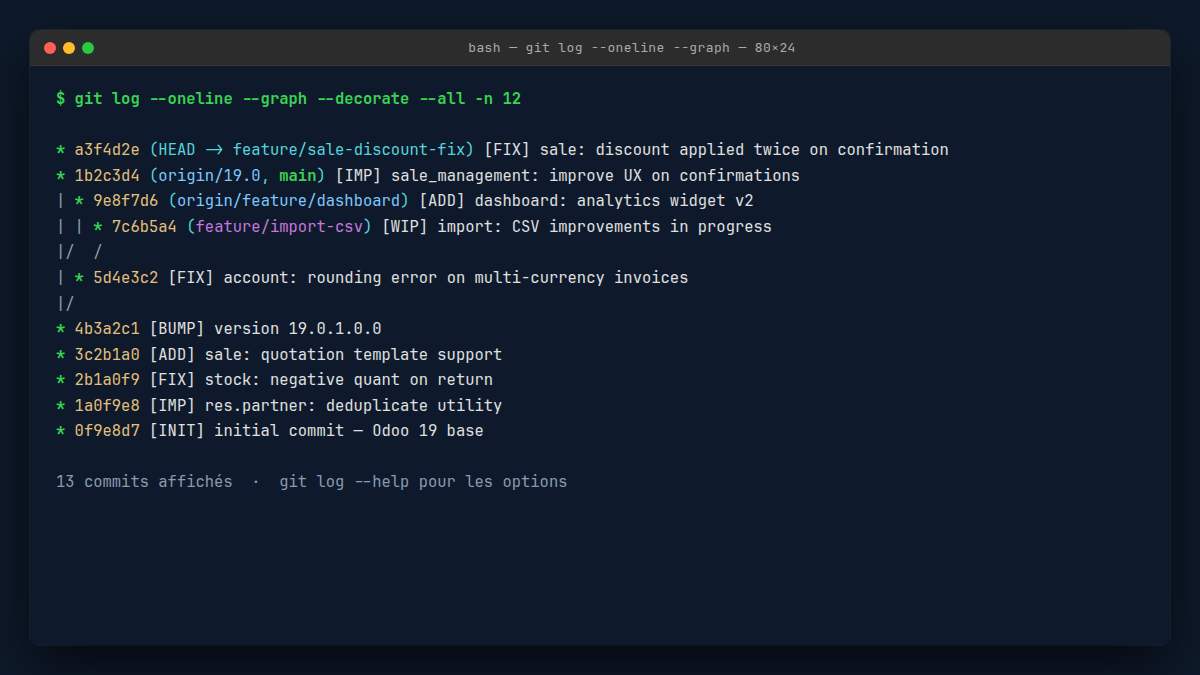Image resolution: width=1200 pixels, height=675 pixels.
Task: Select commit hash 0f9e8d7
Action: coord(107,431)
